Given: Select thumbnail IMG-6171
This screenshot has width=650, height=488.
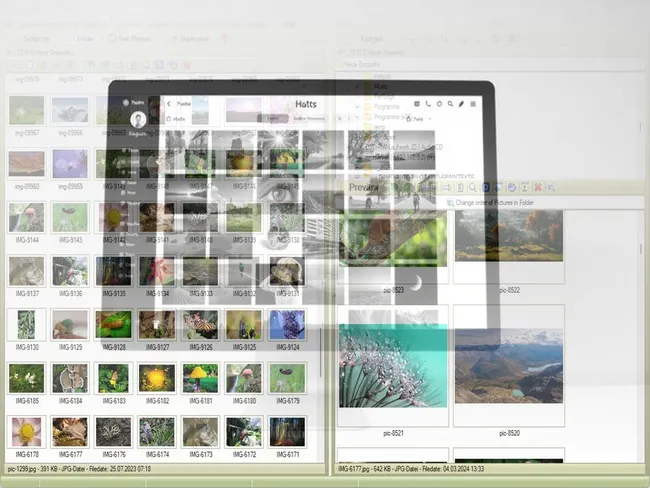Looking at the screenshot, I should pyautogui.click(x=287, y=432).
